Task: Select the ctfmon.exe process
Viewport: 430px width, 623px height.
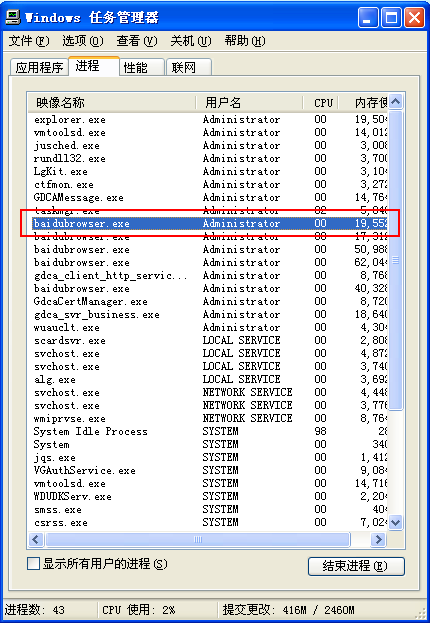Action: pyautogui.click(x=208, y=184)
